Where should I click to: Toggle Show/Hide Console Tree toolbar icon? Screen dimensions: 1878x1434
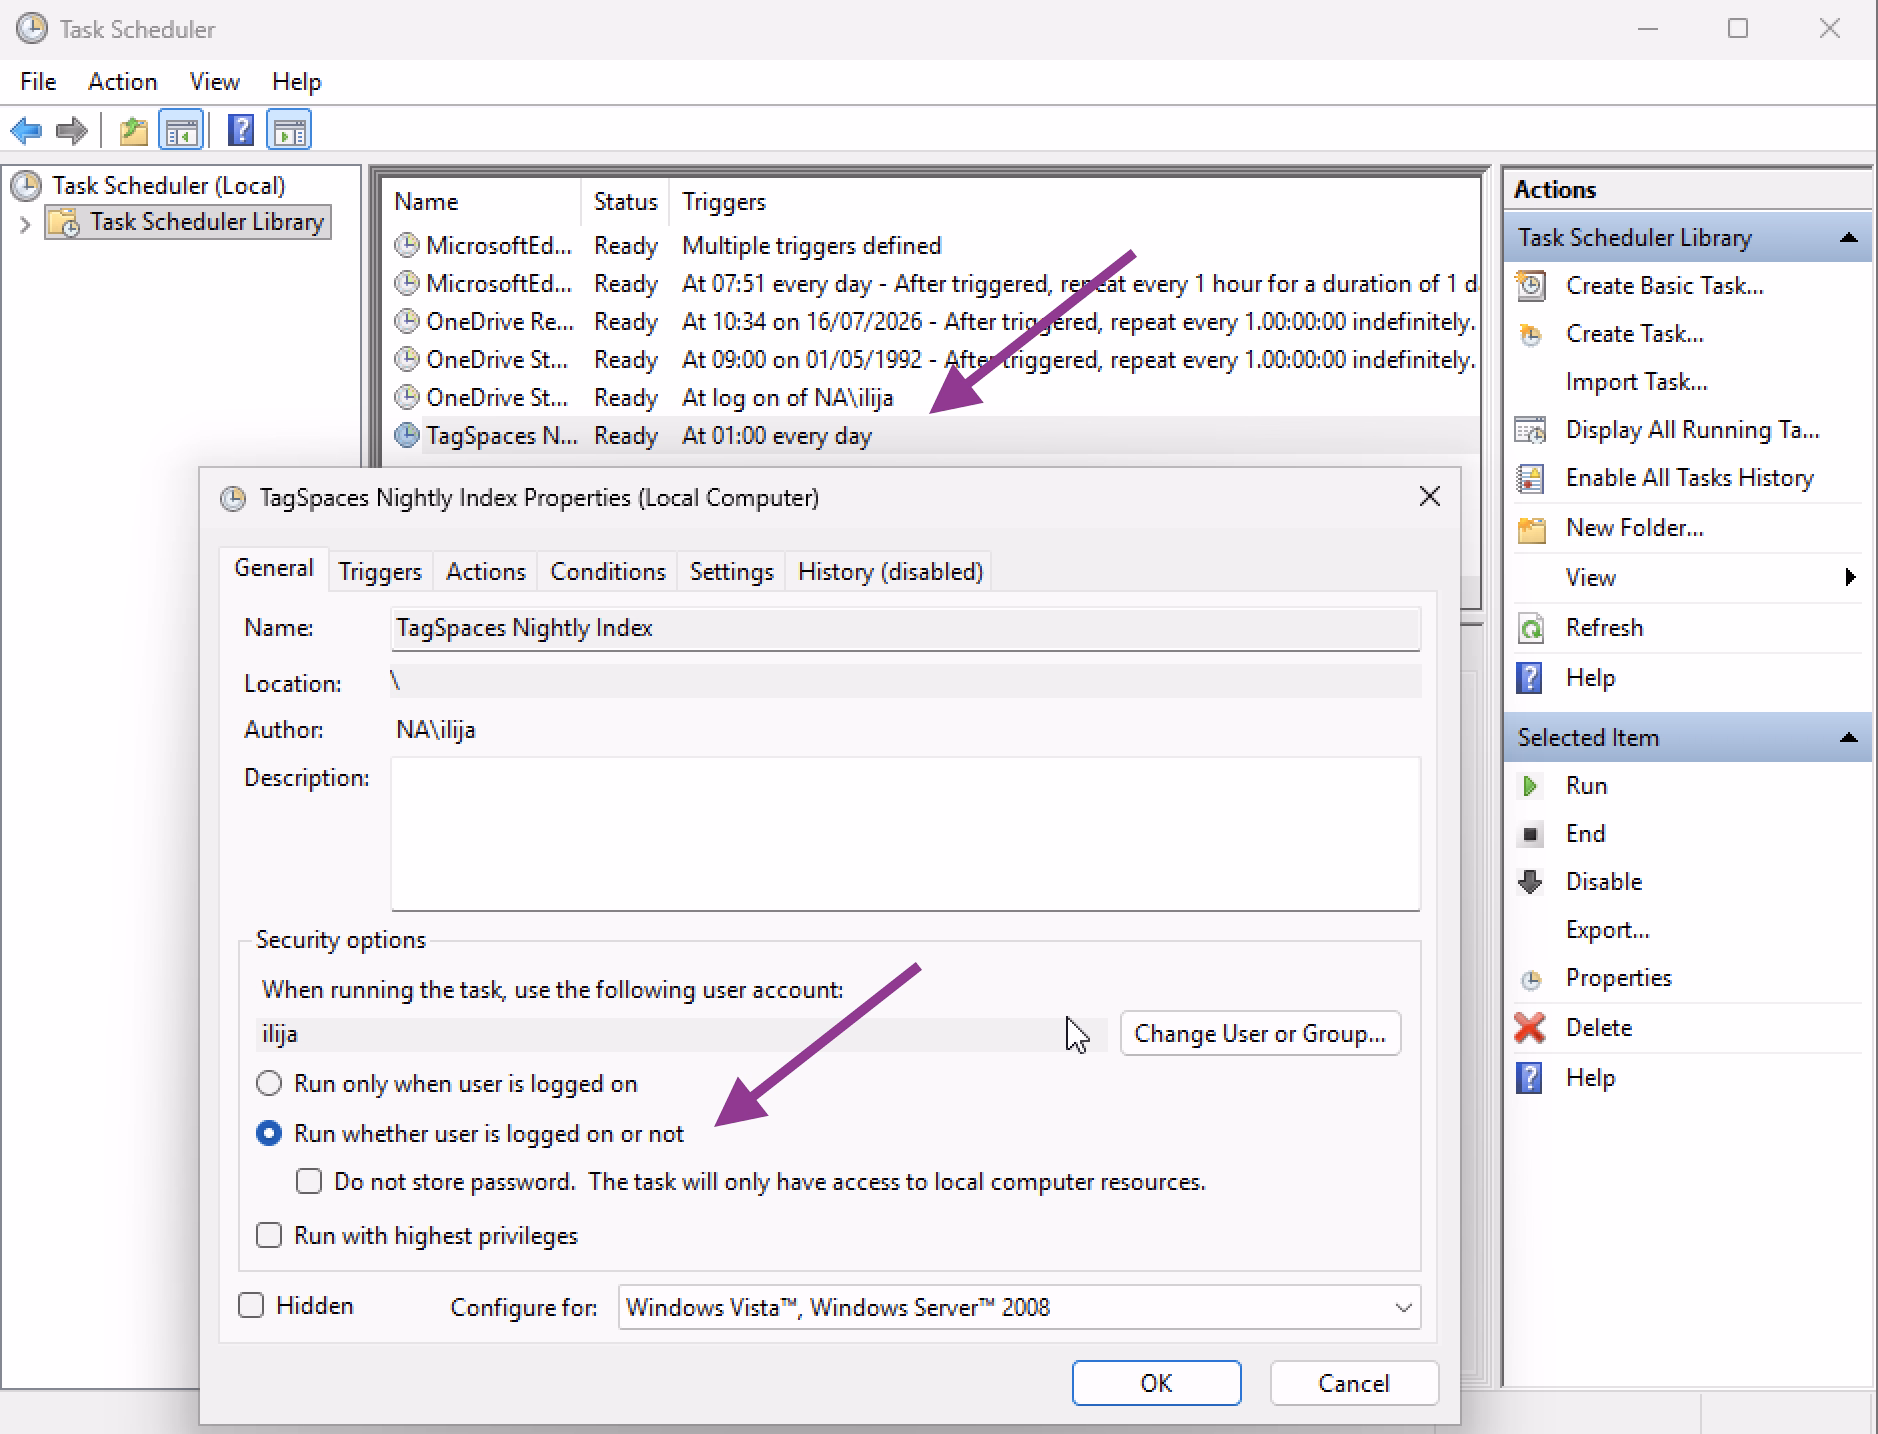click(x=181, y=131)
